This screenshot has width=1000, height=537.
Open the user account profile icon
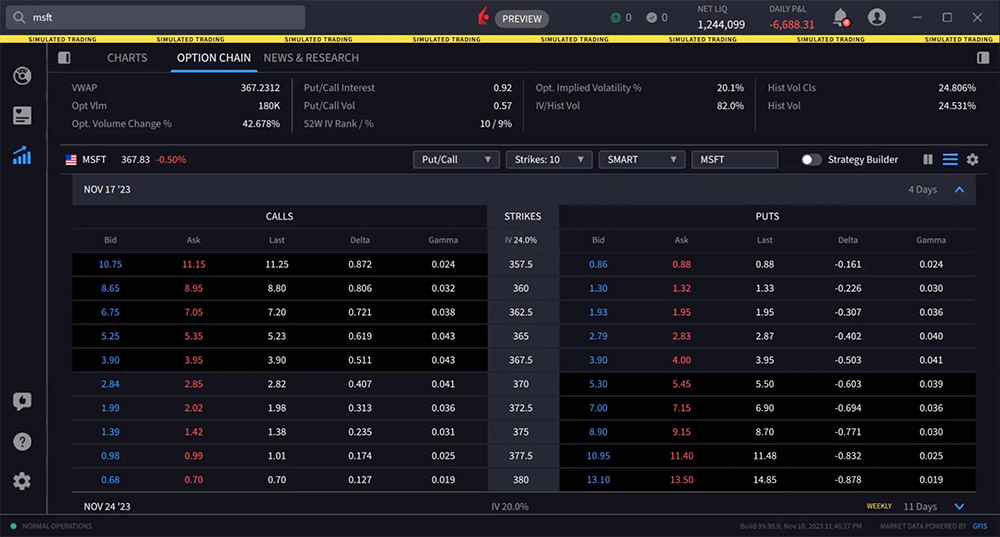(x=877, y=17)
